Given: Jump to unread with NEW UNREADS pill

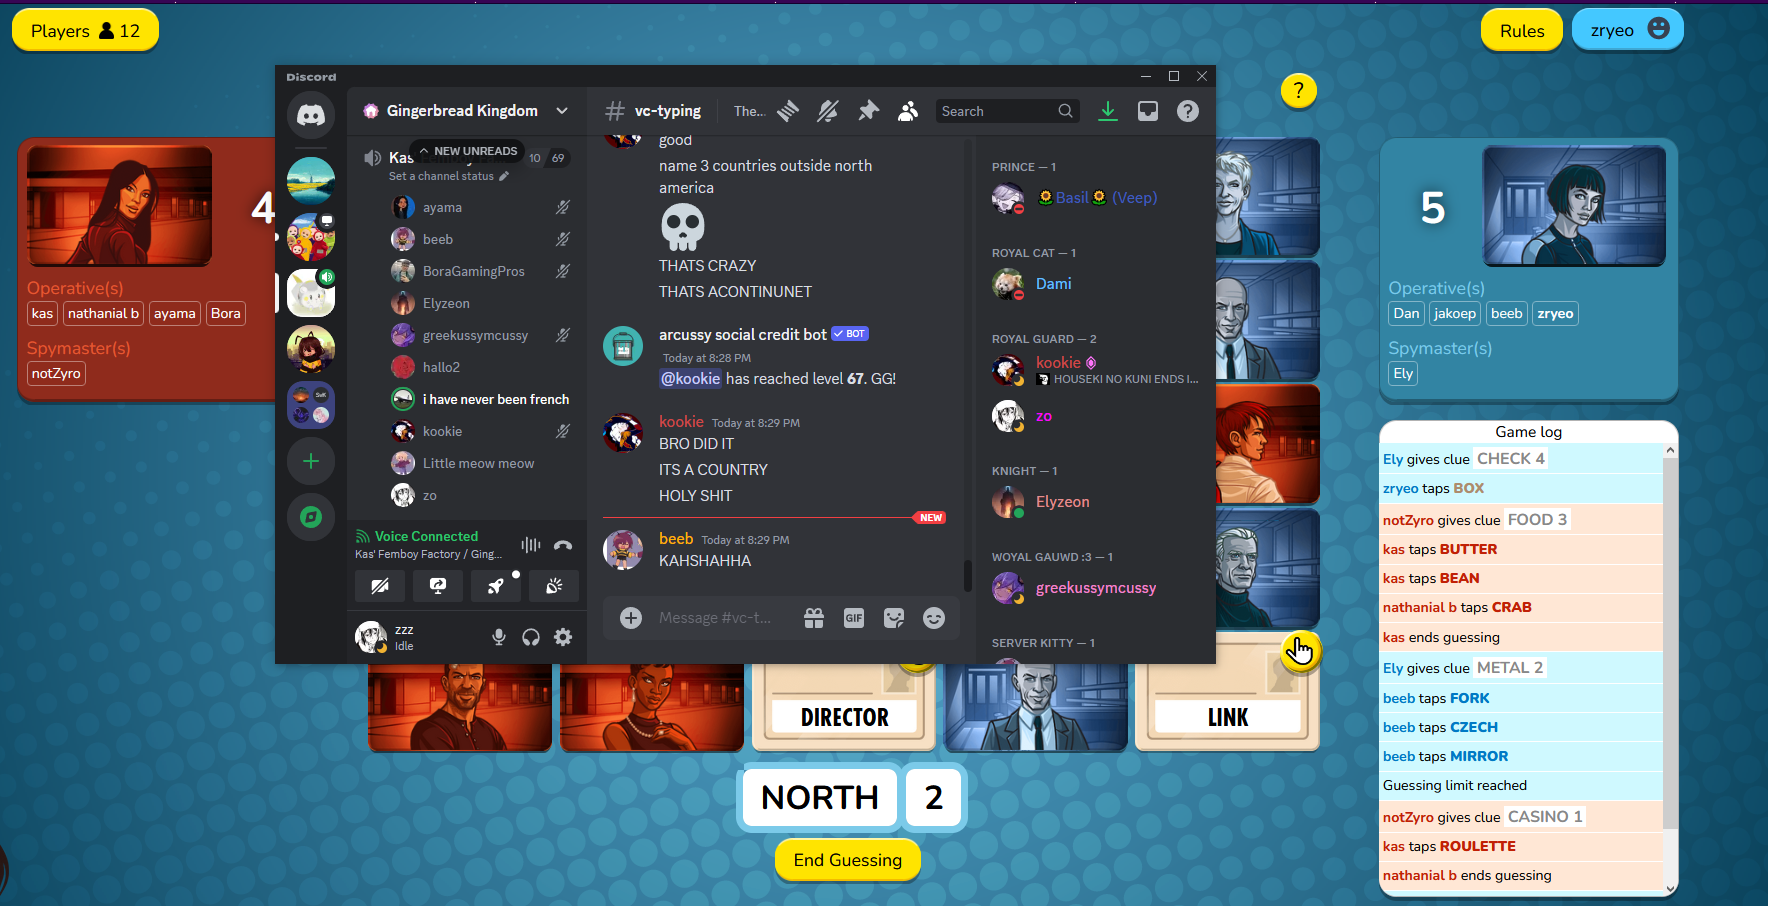Looking at the screenshot, I should point(467,151).
